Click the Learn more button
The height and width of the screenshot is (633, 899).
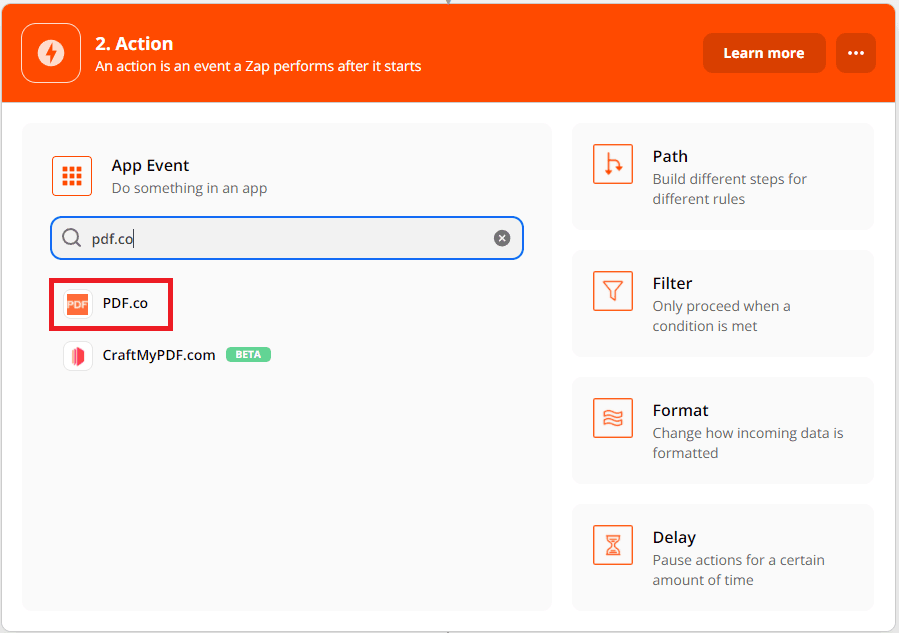pyautogui.click(x=763, y=53)
